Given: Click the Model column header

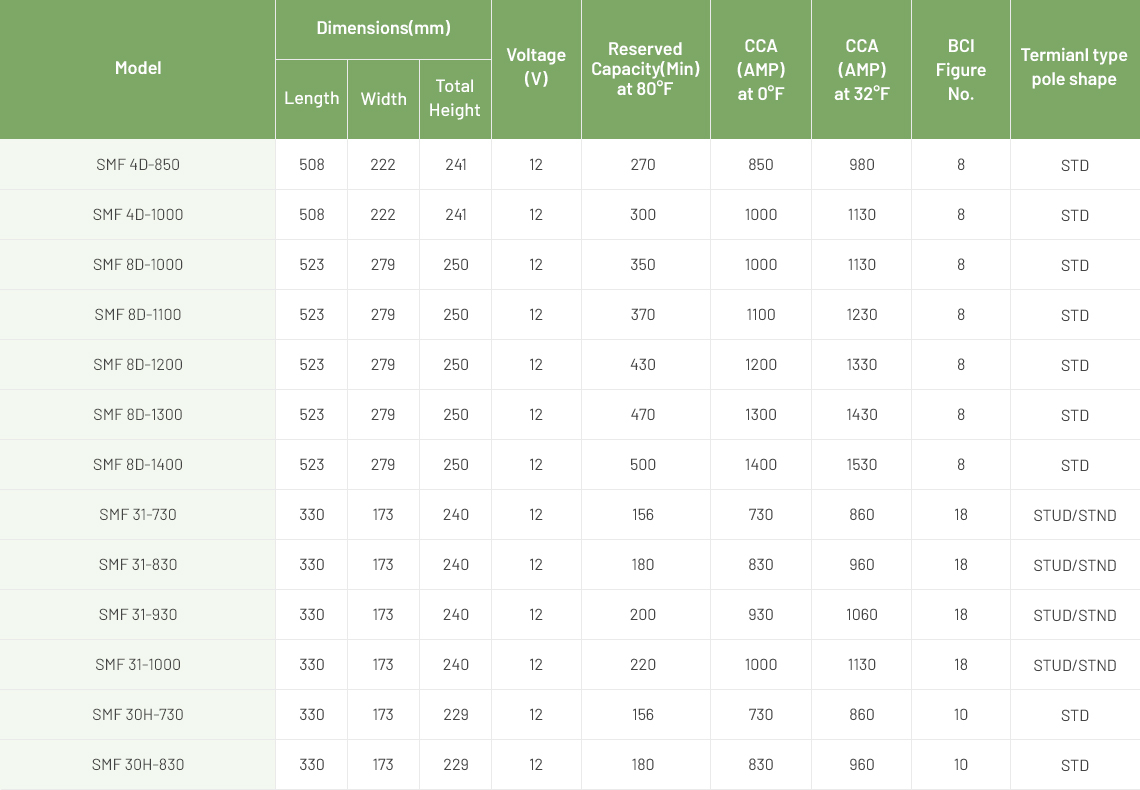Looking at the screenshot, I should (x=137, y=68).
